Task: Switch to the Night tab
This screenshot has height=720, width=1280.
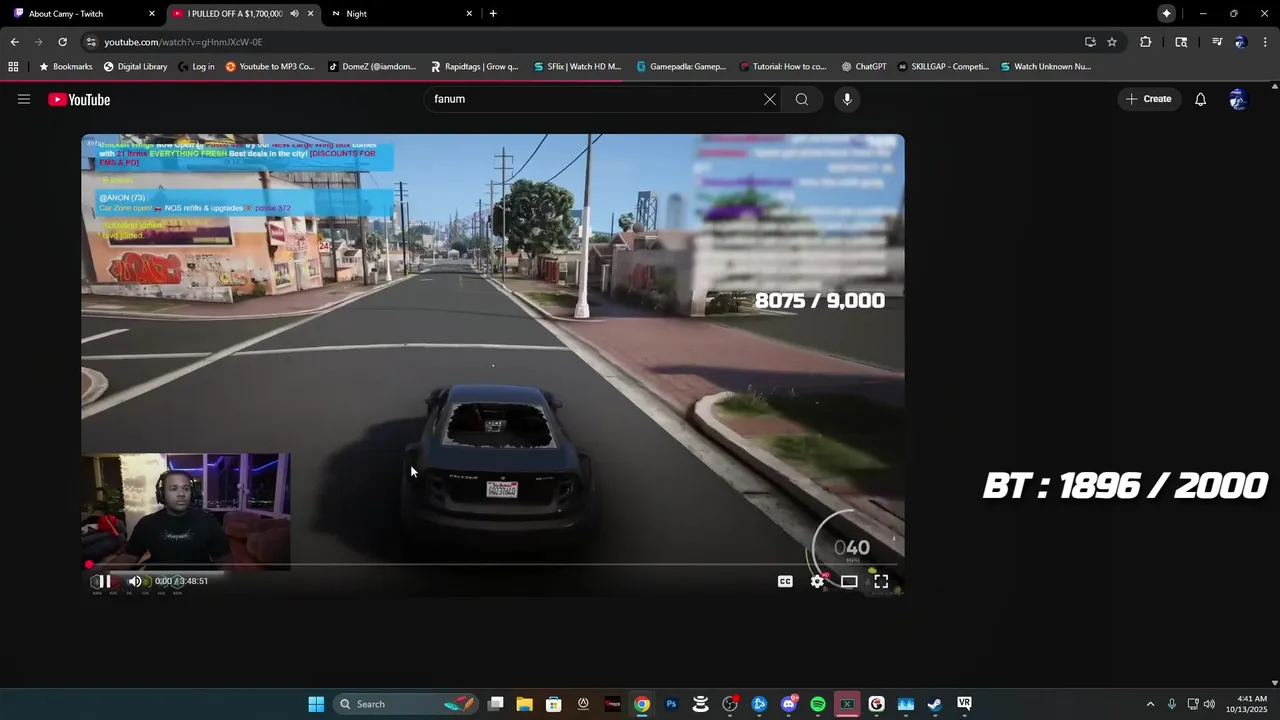Action: 400,13
